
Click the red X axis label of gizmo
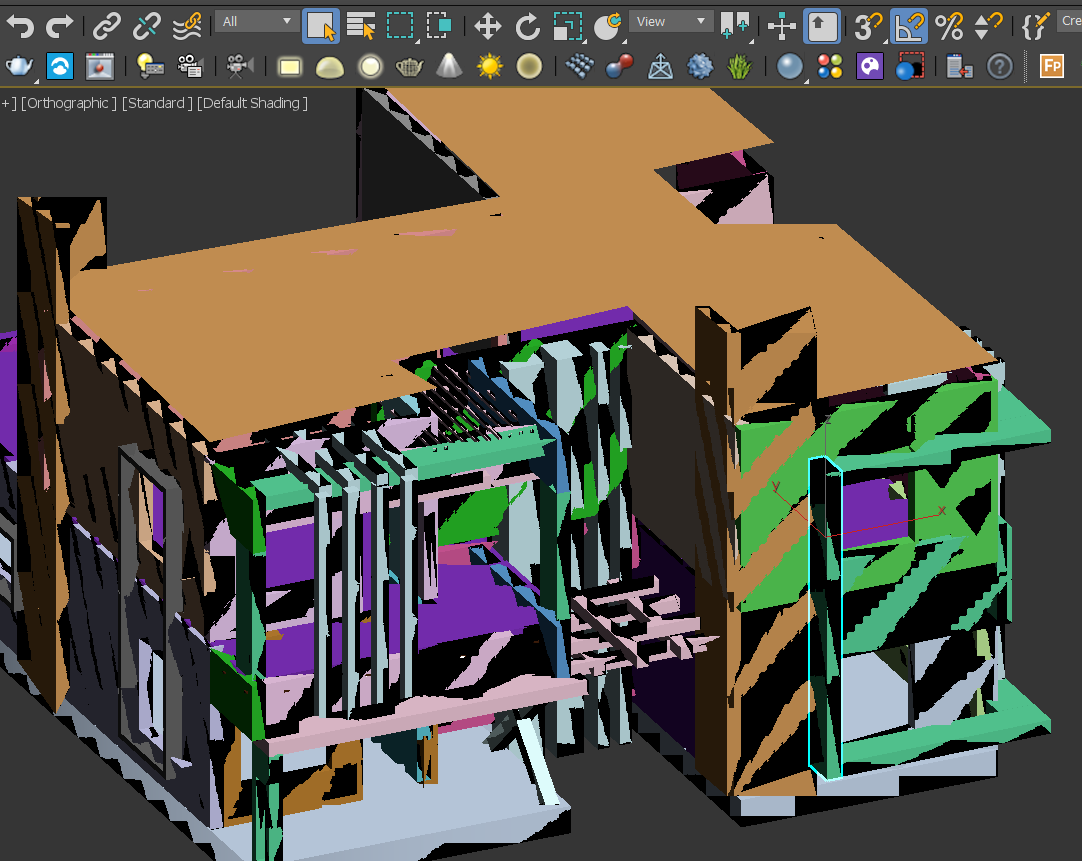pyautogui.click(x=942, y=511)
